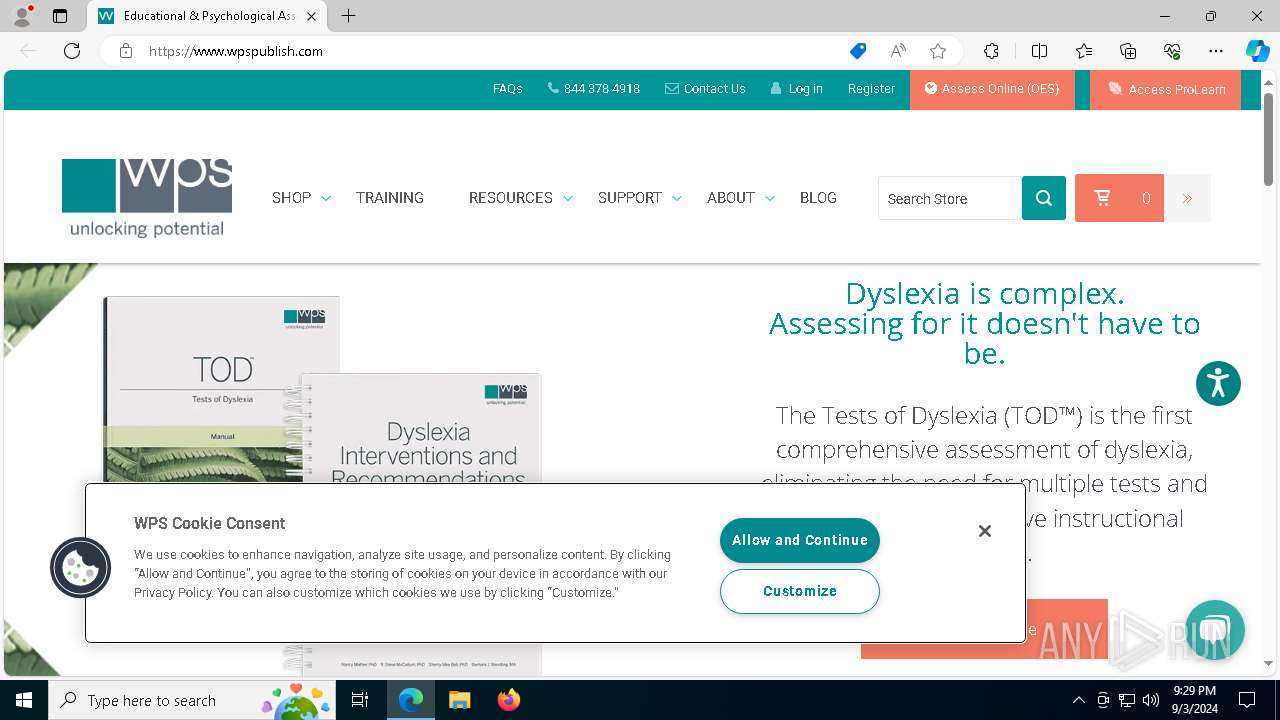Open the Collections icon
This screenshot has height=720, width=1280.
coord(1128,51)
